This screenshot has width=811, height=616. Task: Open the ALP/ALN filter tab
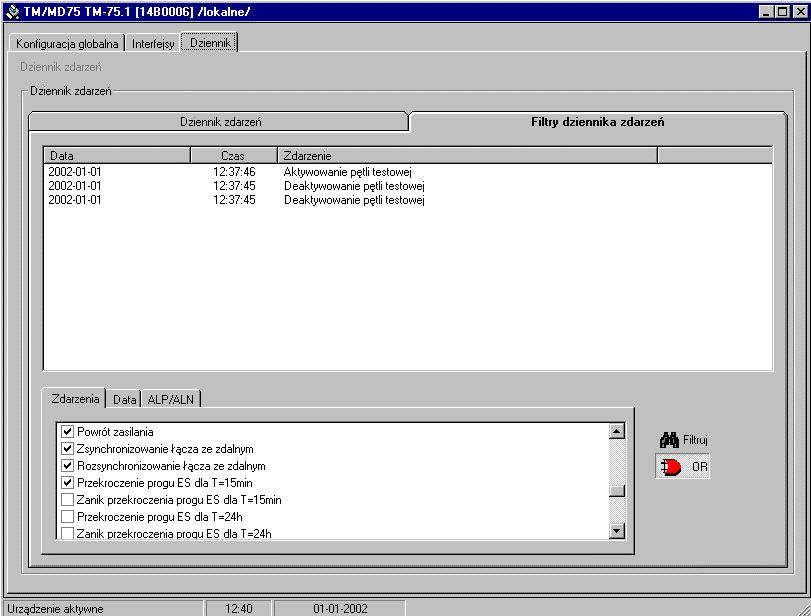(x=171, y=399)
